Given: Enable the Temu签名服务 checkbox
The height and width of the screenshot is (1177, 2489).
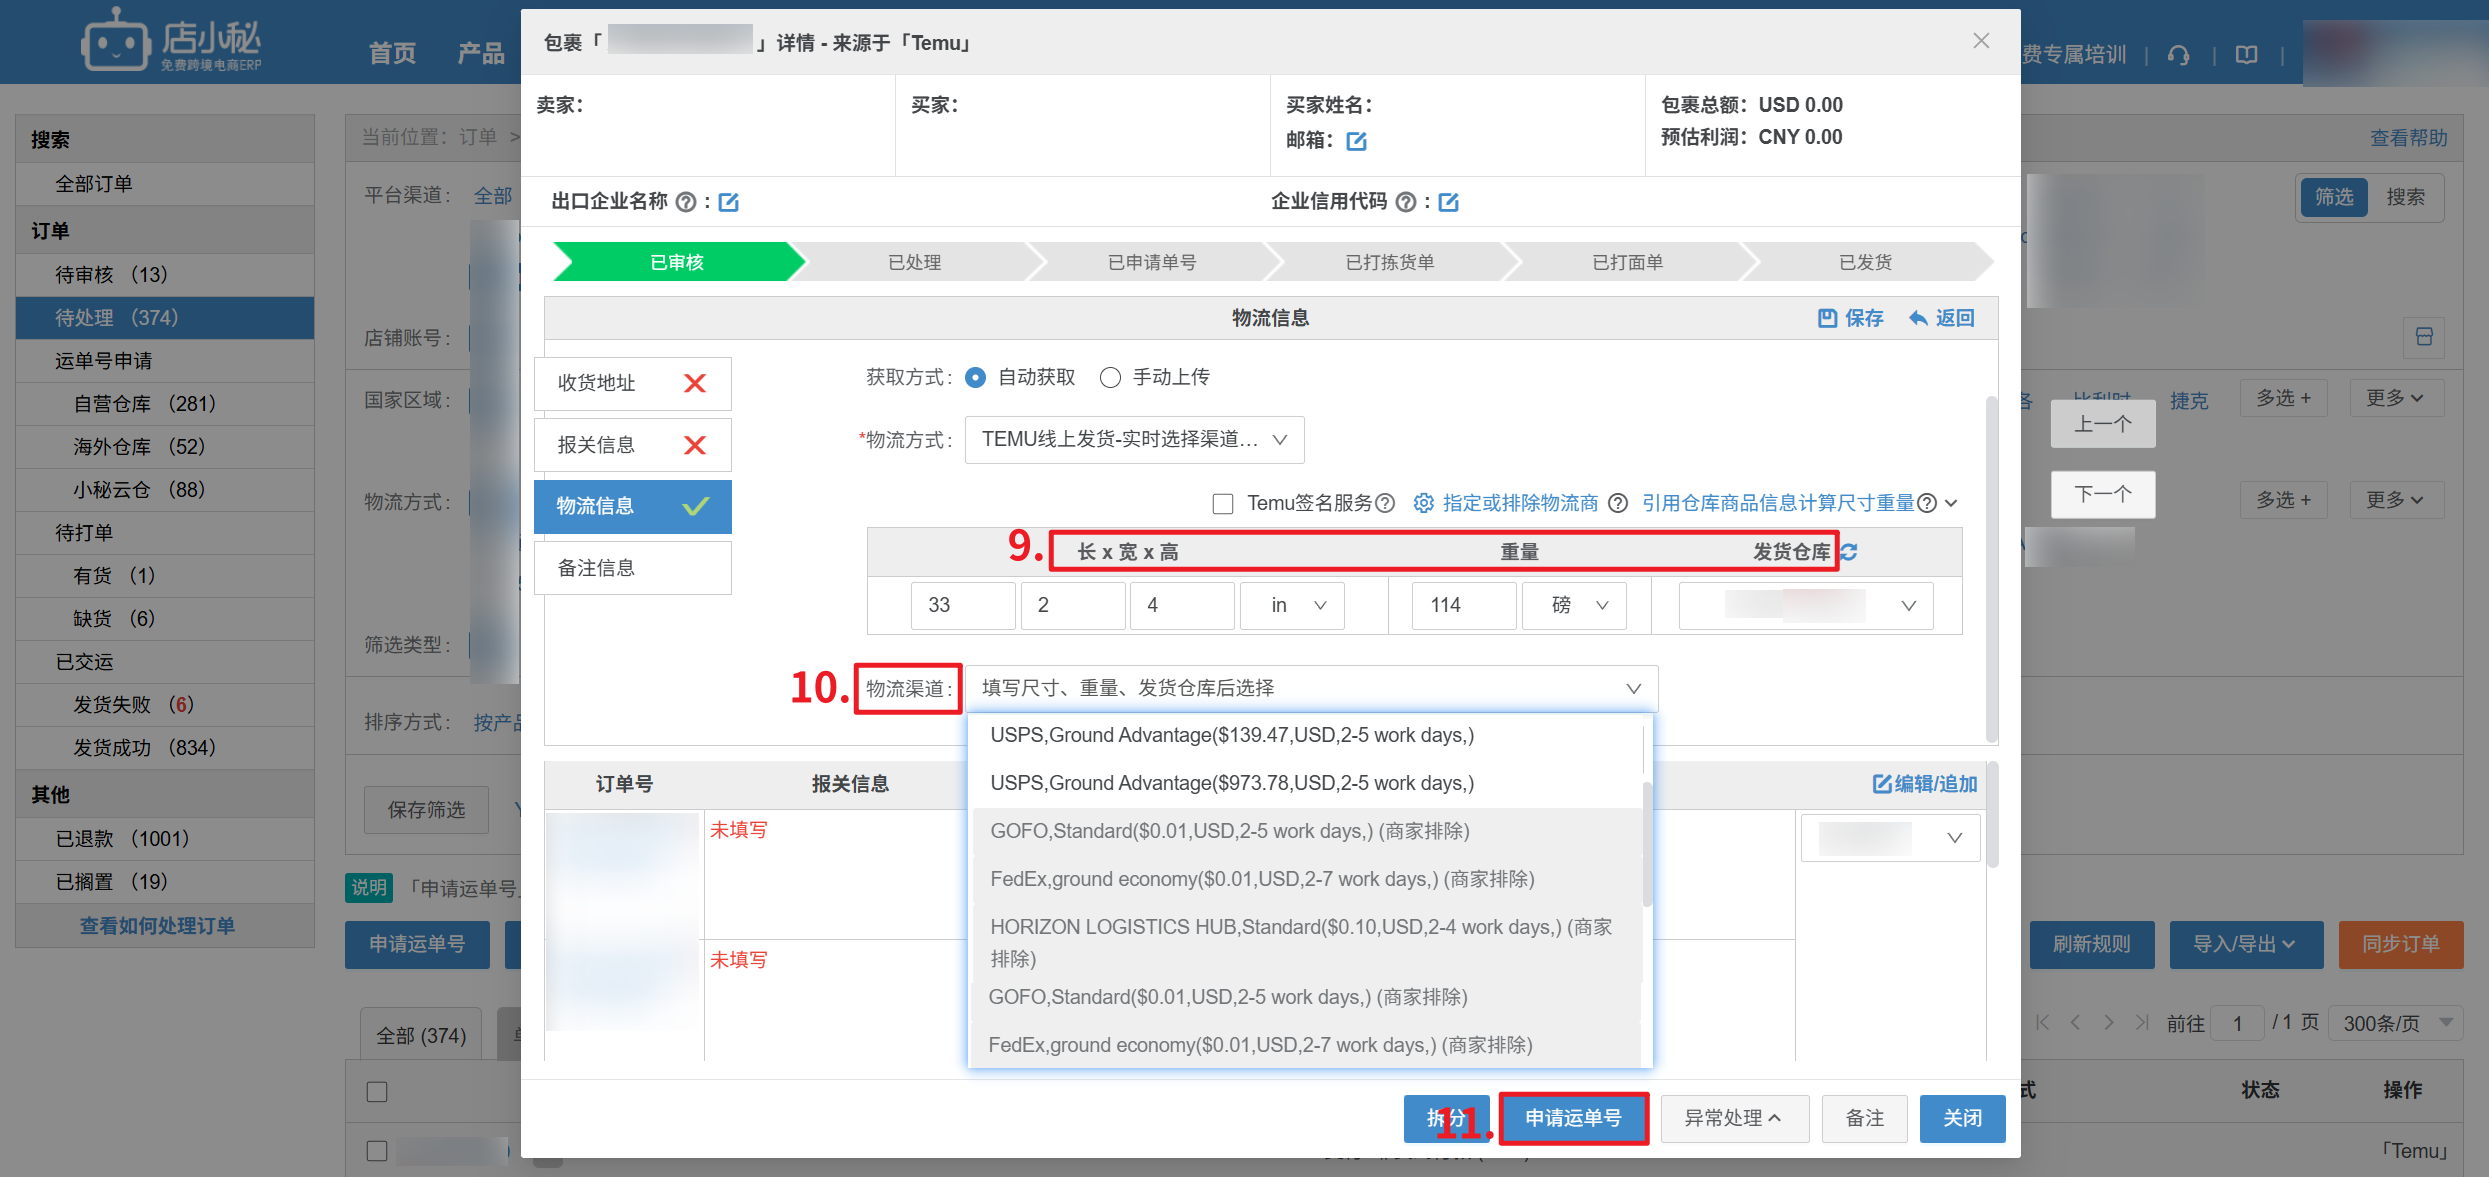Looking at the screenshot, I should click(1222, 503).
